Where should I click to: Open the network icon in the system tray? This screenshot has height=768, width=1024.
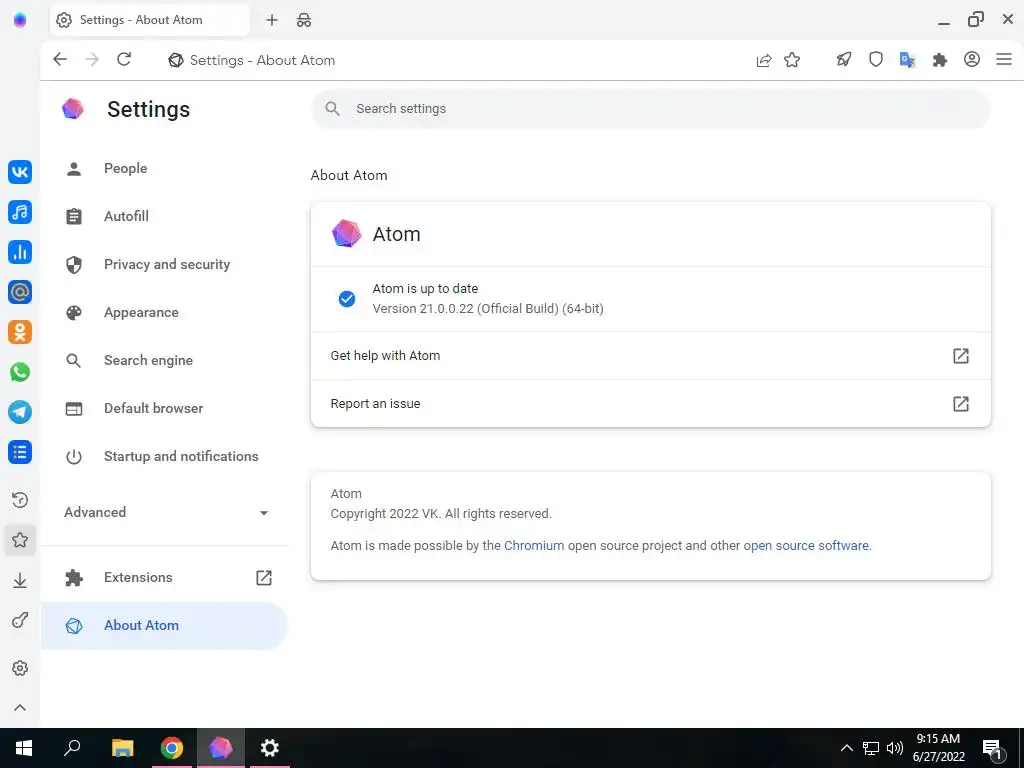click(x=871, y=748)
